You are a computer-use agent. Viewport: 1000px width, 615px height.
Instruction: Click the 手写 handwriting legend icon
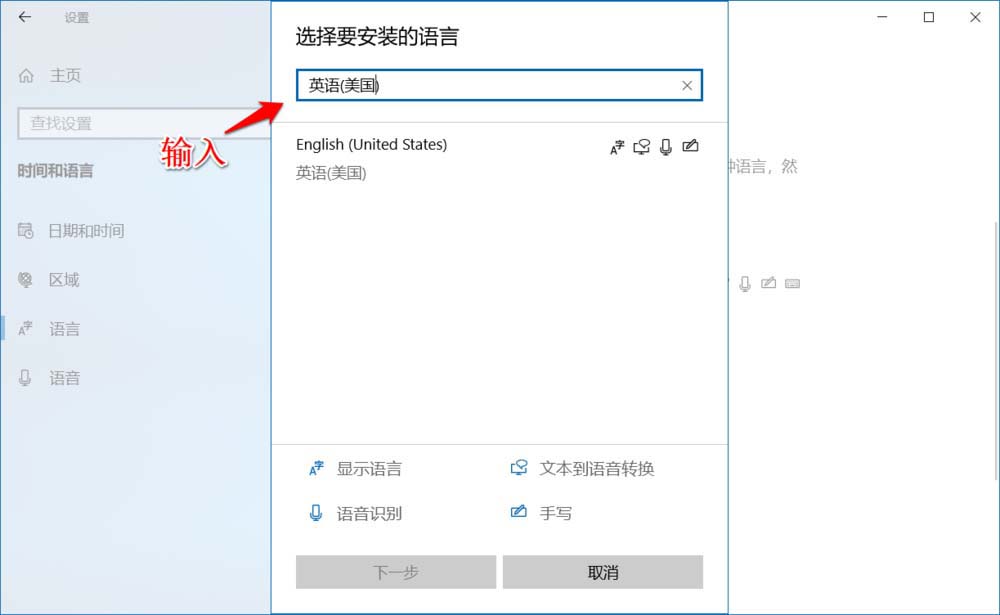(519, 513)
